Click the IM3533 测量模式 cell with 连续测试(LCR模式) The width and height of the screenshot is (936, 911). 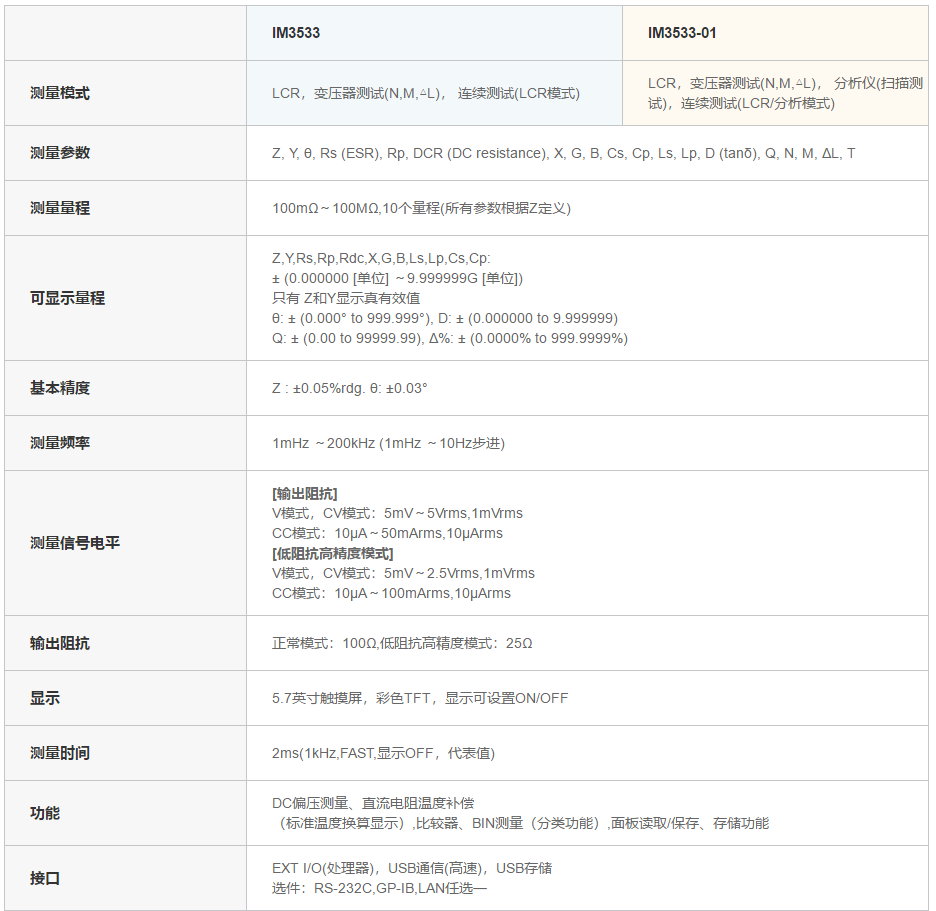coord(426,93)
